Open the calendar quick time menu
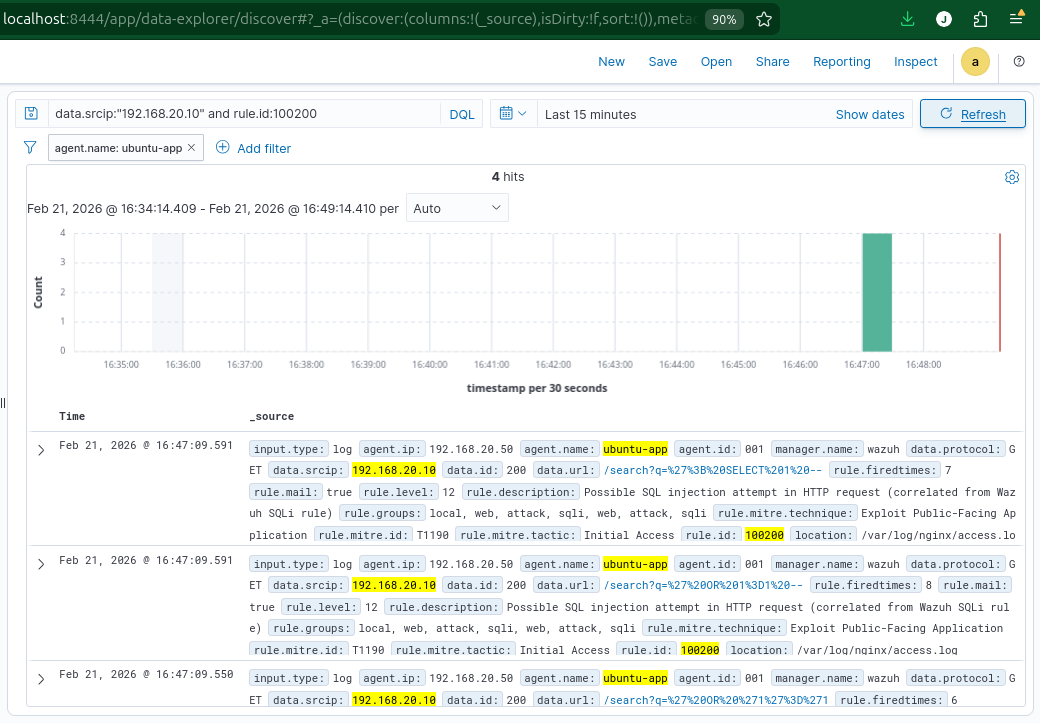The image size is (1040, 723). [513, 113]
